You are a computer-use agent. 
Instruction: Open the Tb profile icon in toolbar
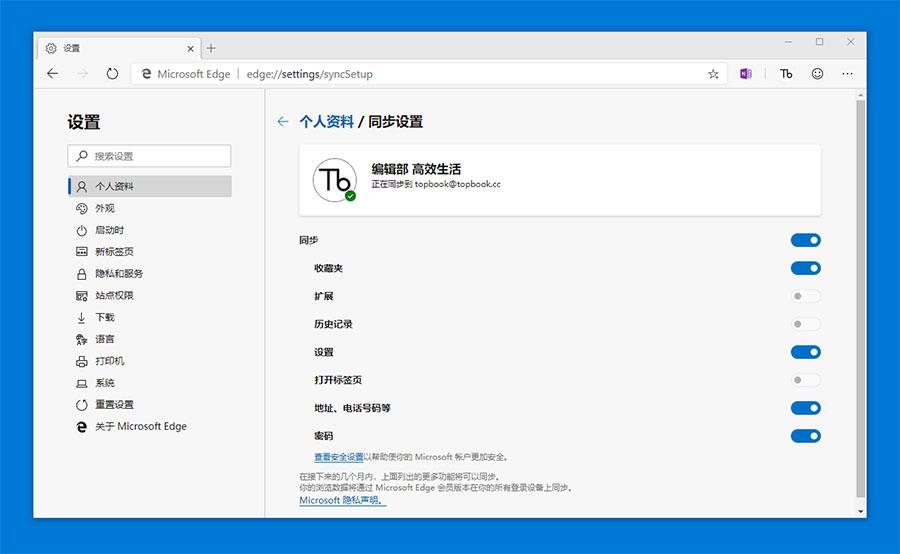coord(786,73)
